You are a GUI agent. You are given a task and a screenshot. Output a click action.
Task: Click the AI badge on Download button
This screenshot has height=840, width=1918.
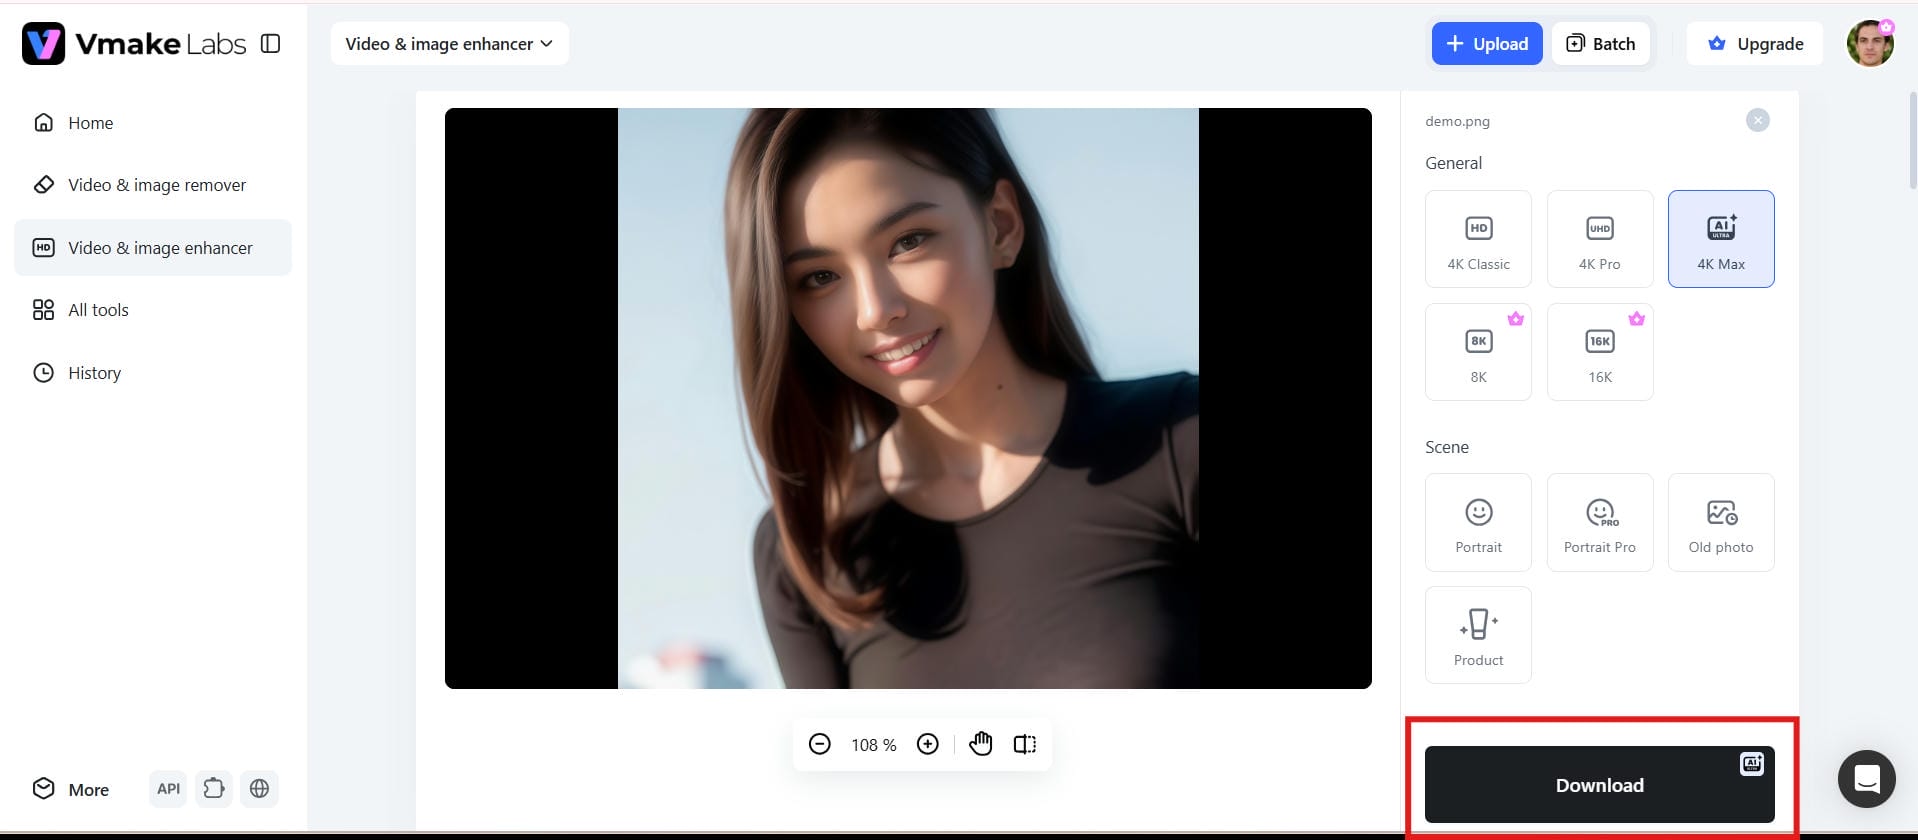[x=1752, y=764]
